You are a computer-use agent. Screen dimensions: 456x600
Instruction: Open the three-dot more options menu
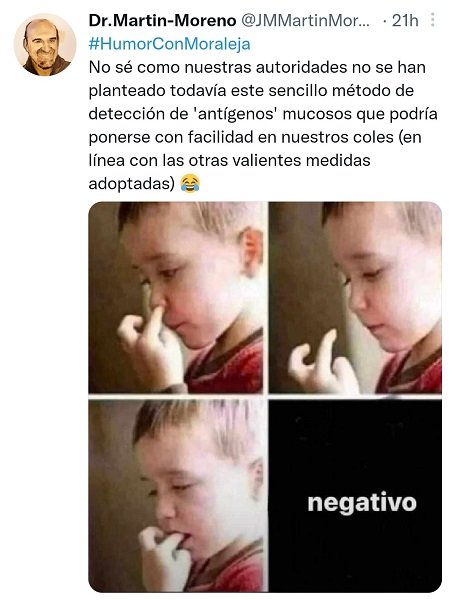pos(432,20)
